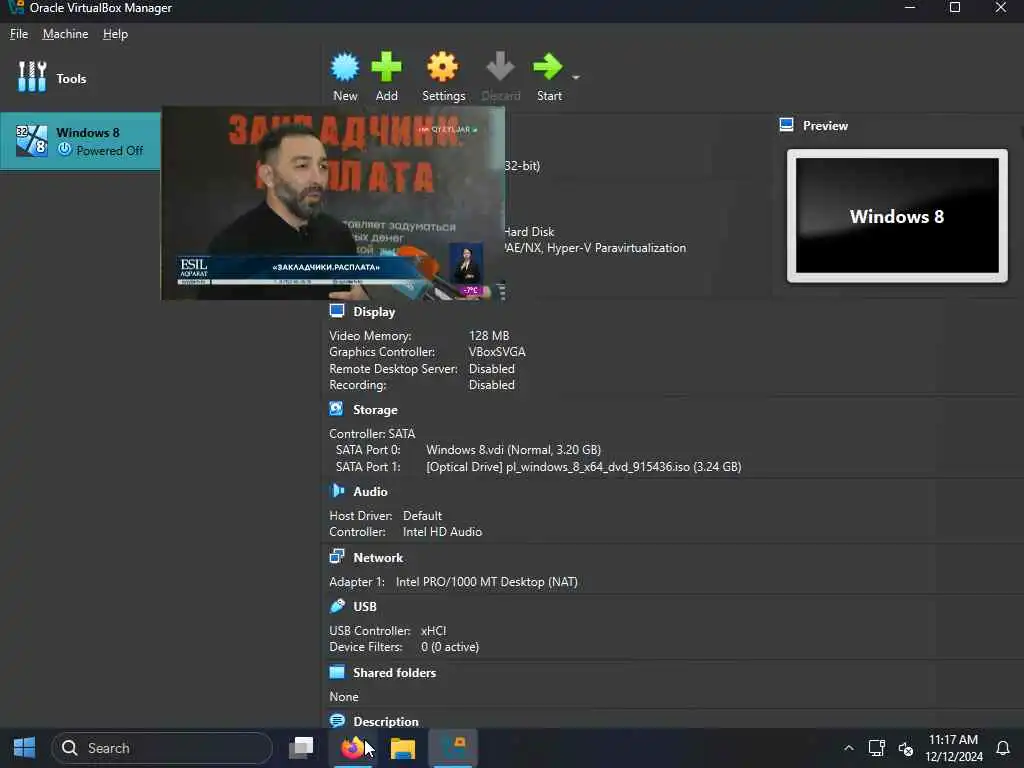Open the Settings gear in the toolbar
The width and height of the screenshot is (1024, 768).
[443, 67]
